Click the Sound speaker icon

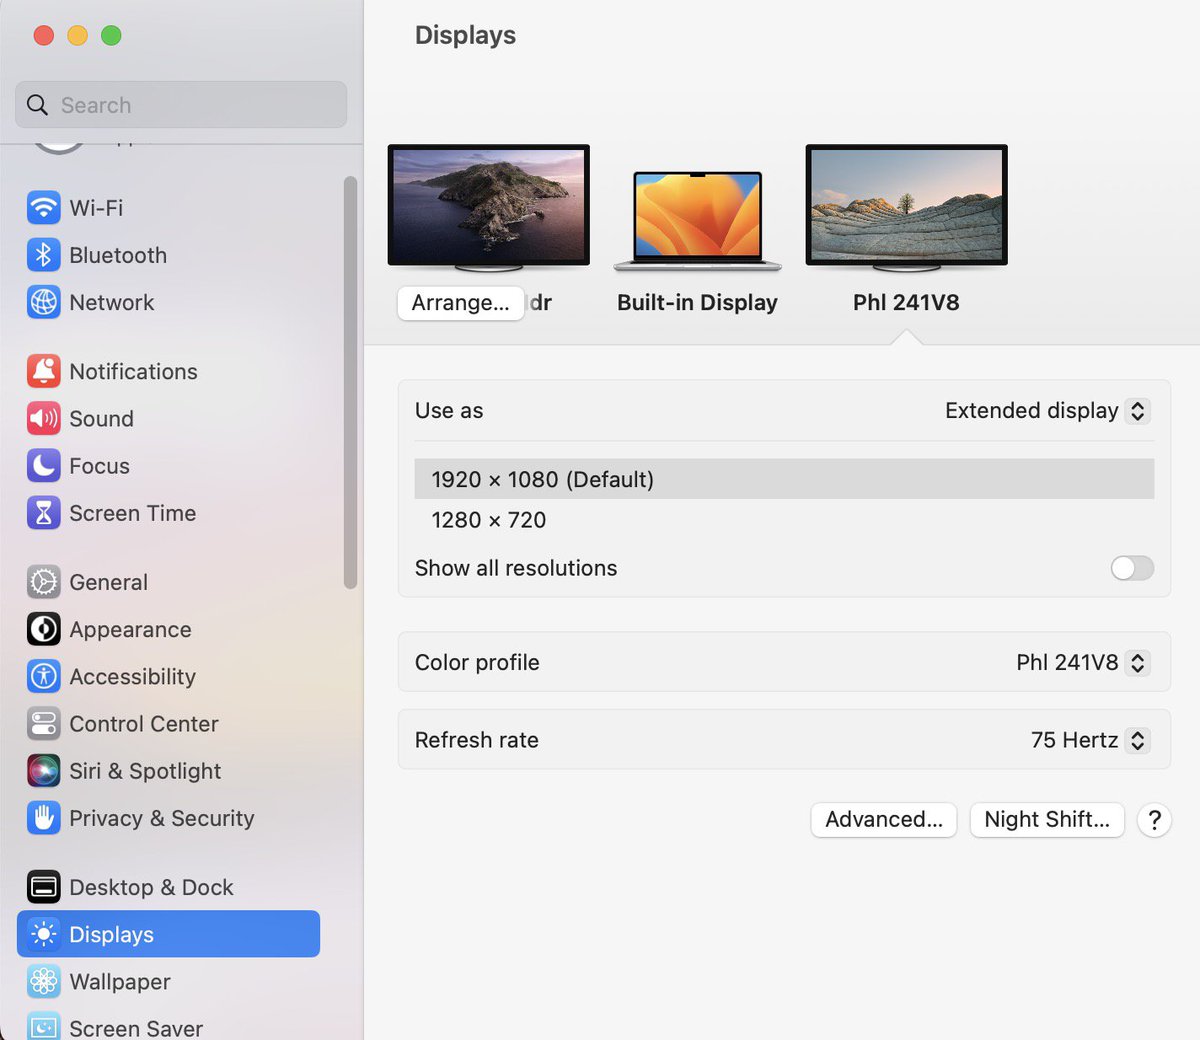43,418
